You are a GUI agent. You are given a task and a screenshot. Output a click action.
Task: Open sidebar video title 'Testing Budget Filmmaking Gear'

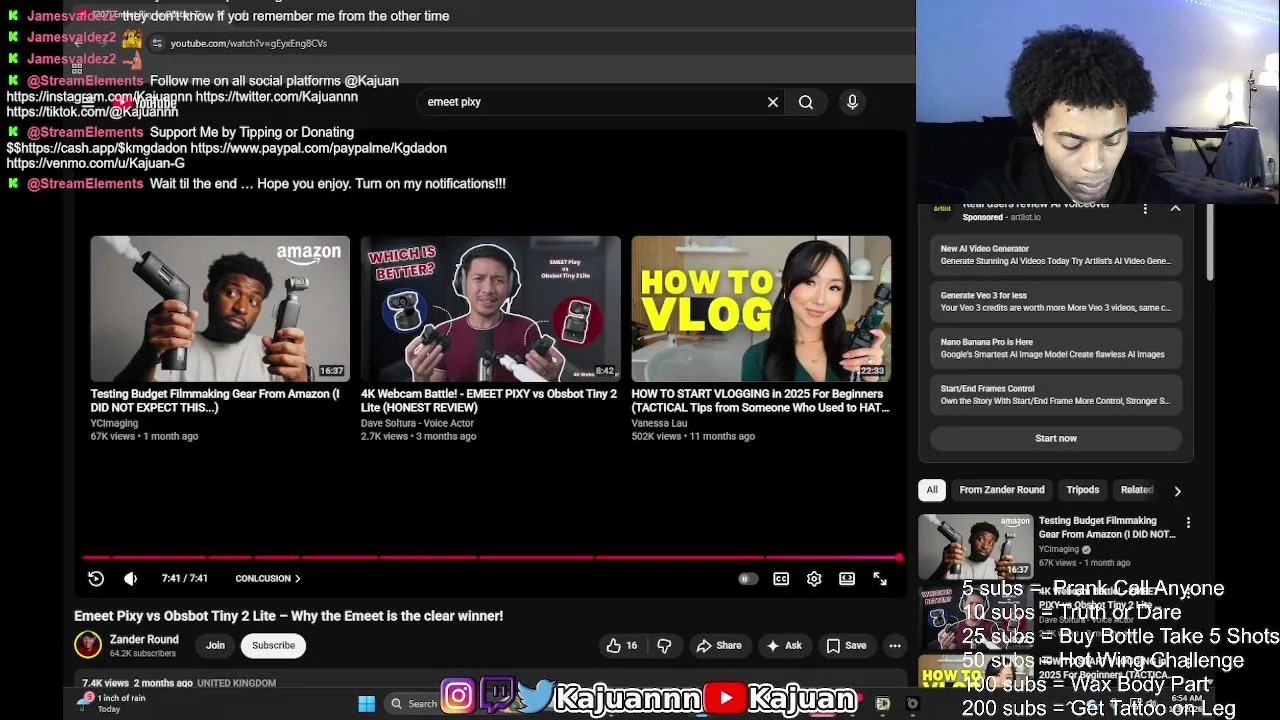click(x=1107, y=527)
